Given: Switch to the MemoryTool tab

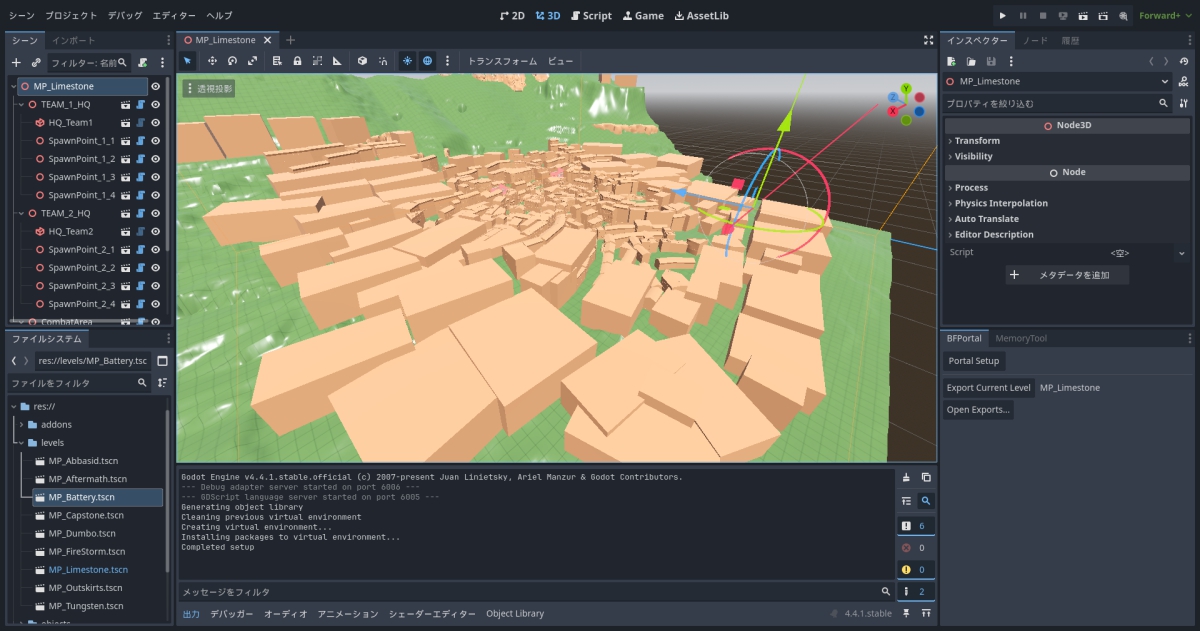Looking at the screenshot, I should [x=1020, y=338].
